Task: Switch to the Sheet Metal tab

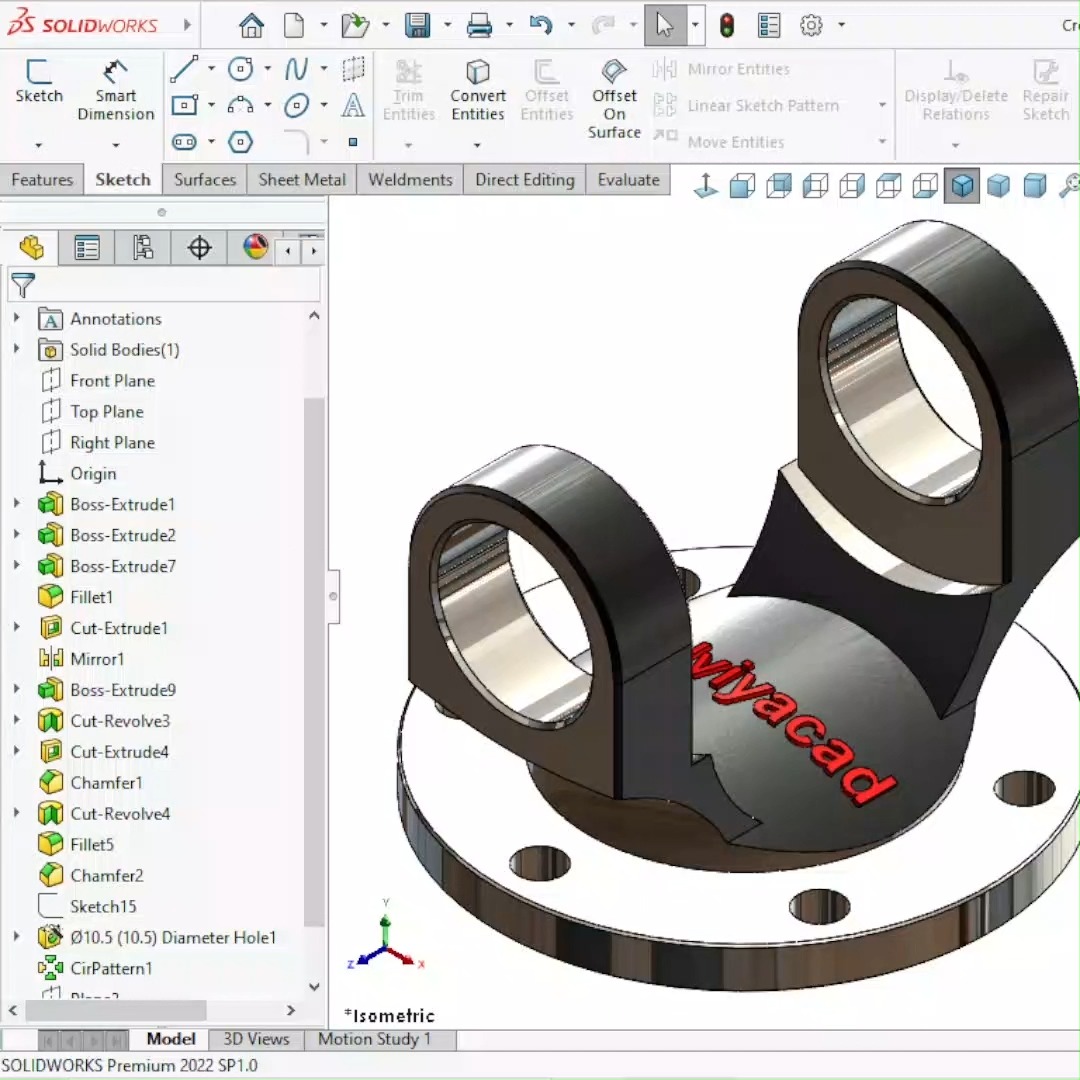Action: tap(302, 180)
